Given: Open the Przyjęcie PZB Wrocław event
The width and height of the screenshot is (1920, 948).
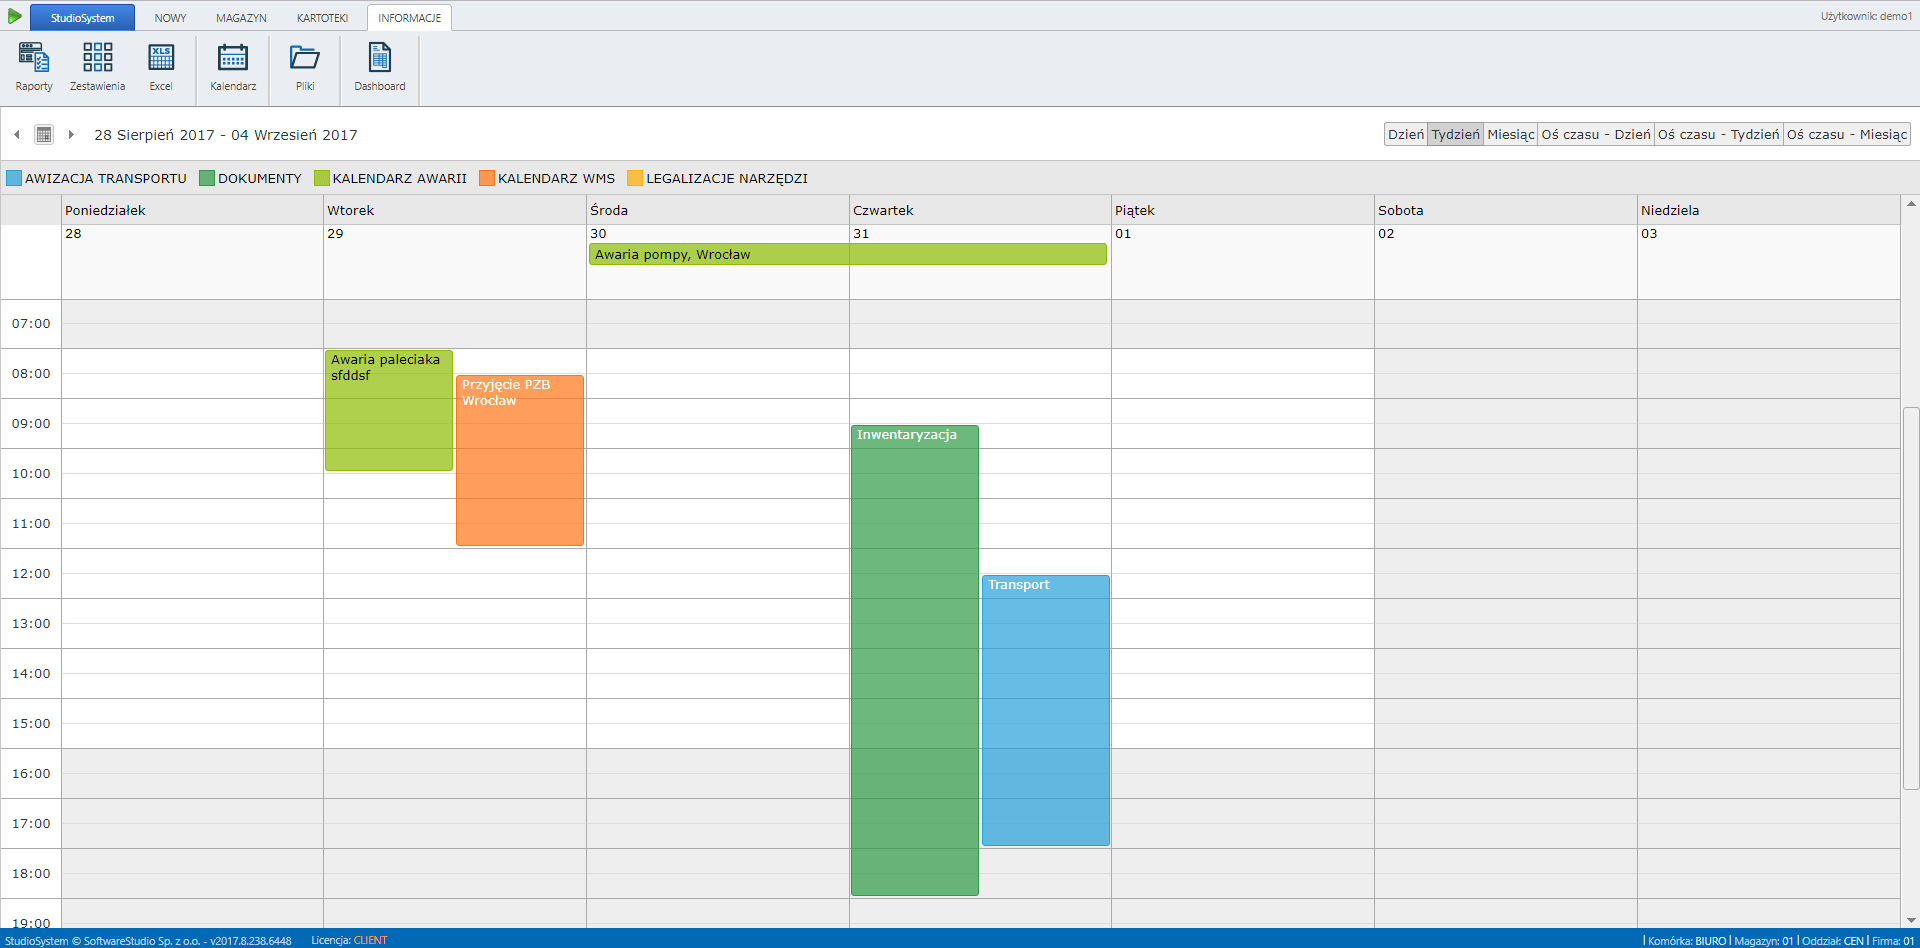Looking at the screenshot, I should [x=520, y=460].
